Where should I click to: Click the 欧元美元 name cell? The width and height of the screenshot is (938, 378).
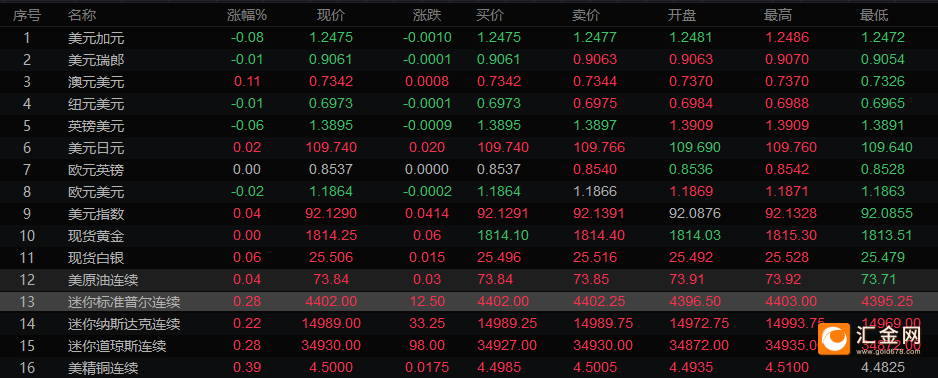coord(96,192)
